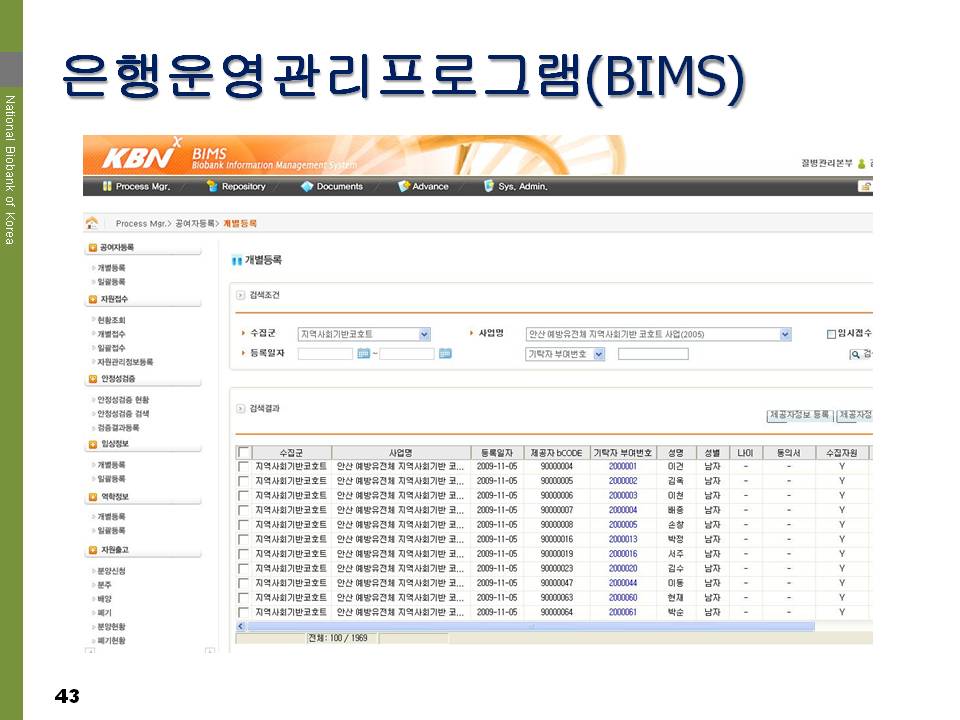
Task: Click the Sys. Admin. shield icon
Action: 489,186
